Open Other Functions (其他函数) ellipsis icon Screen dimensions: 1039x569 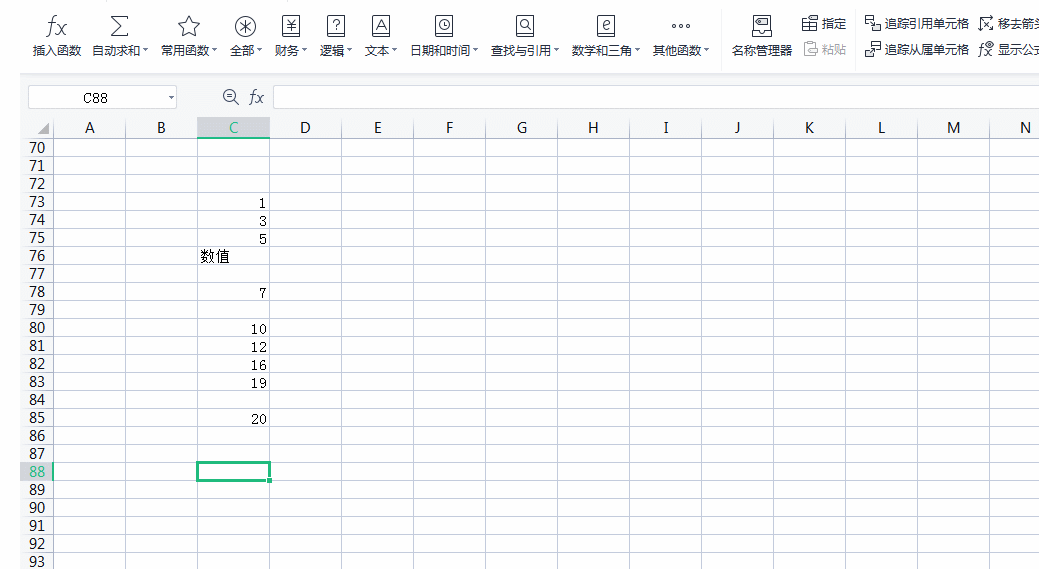[681, 26]
